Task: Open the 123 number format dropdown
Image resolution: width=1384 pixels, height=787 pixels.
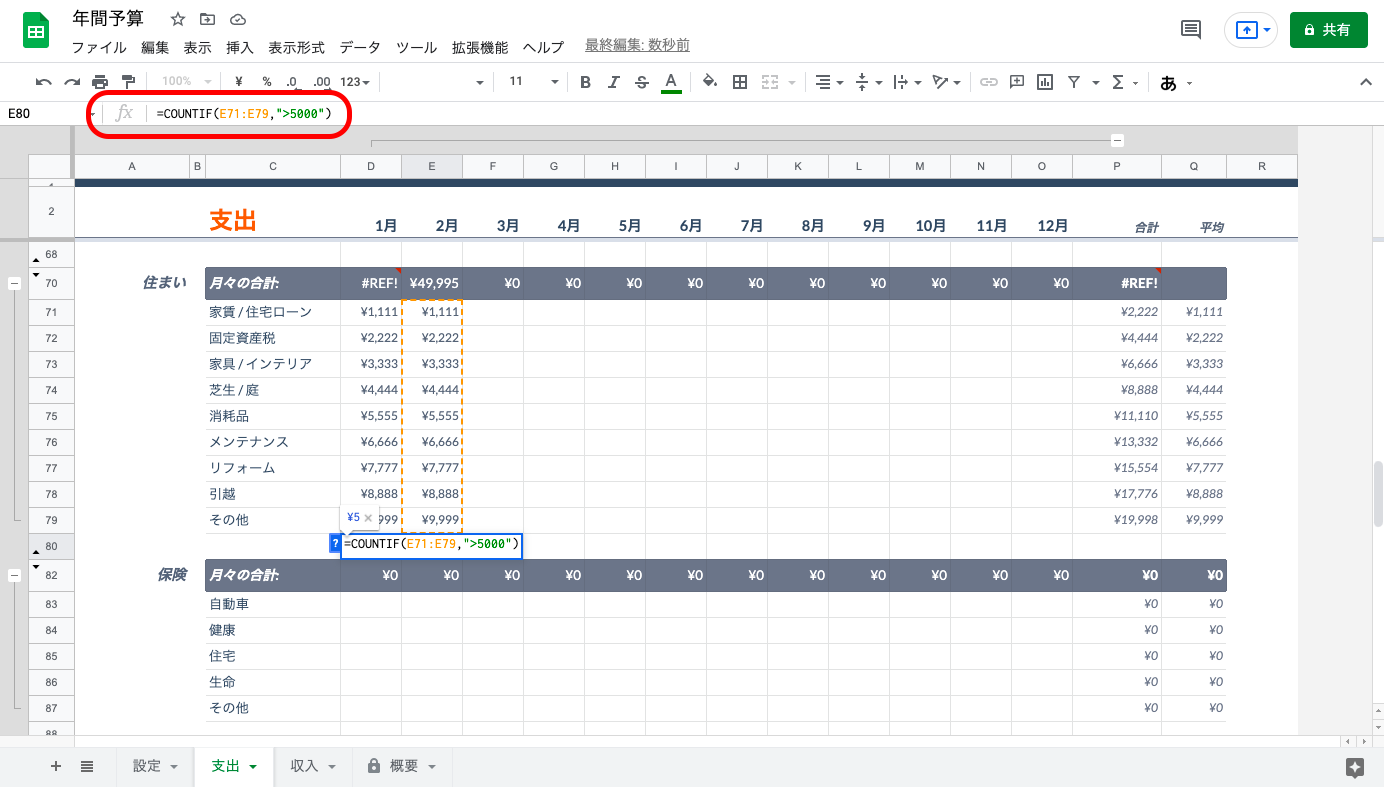Action: (x=355, y=82)
